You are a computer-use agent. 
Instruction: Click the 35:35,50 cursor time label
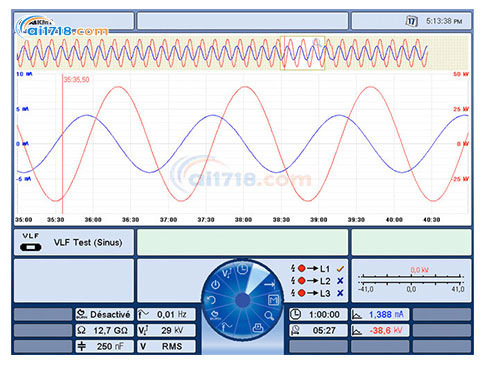pos(77,80)
